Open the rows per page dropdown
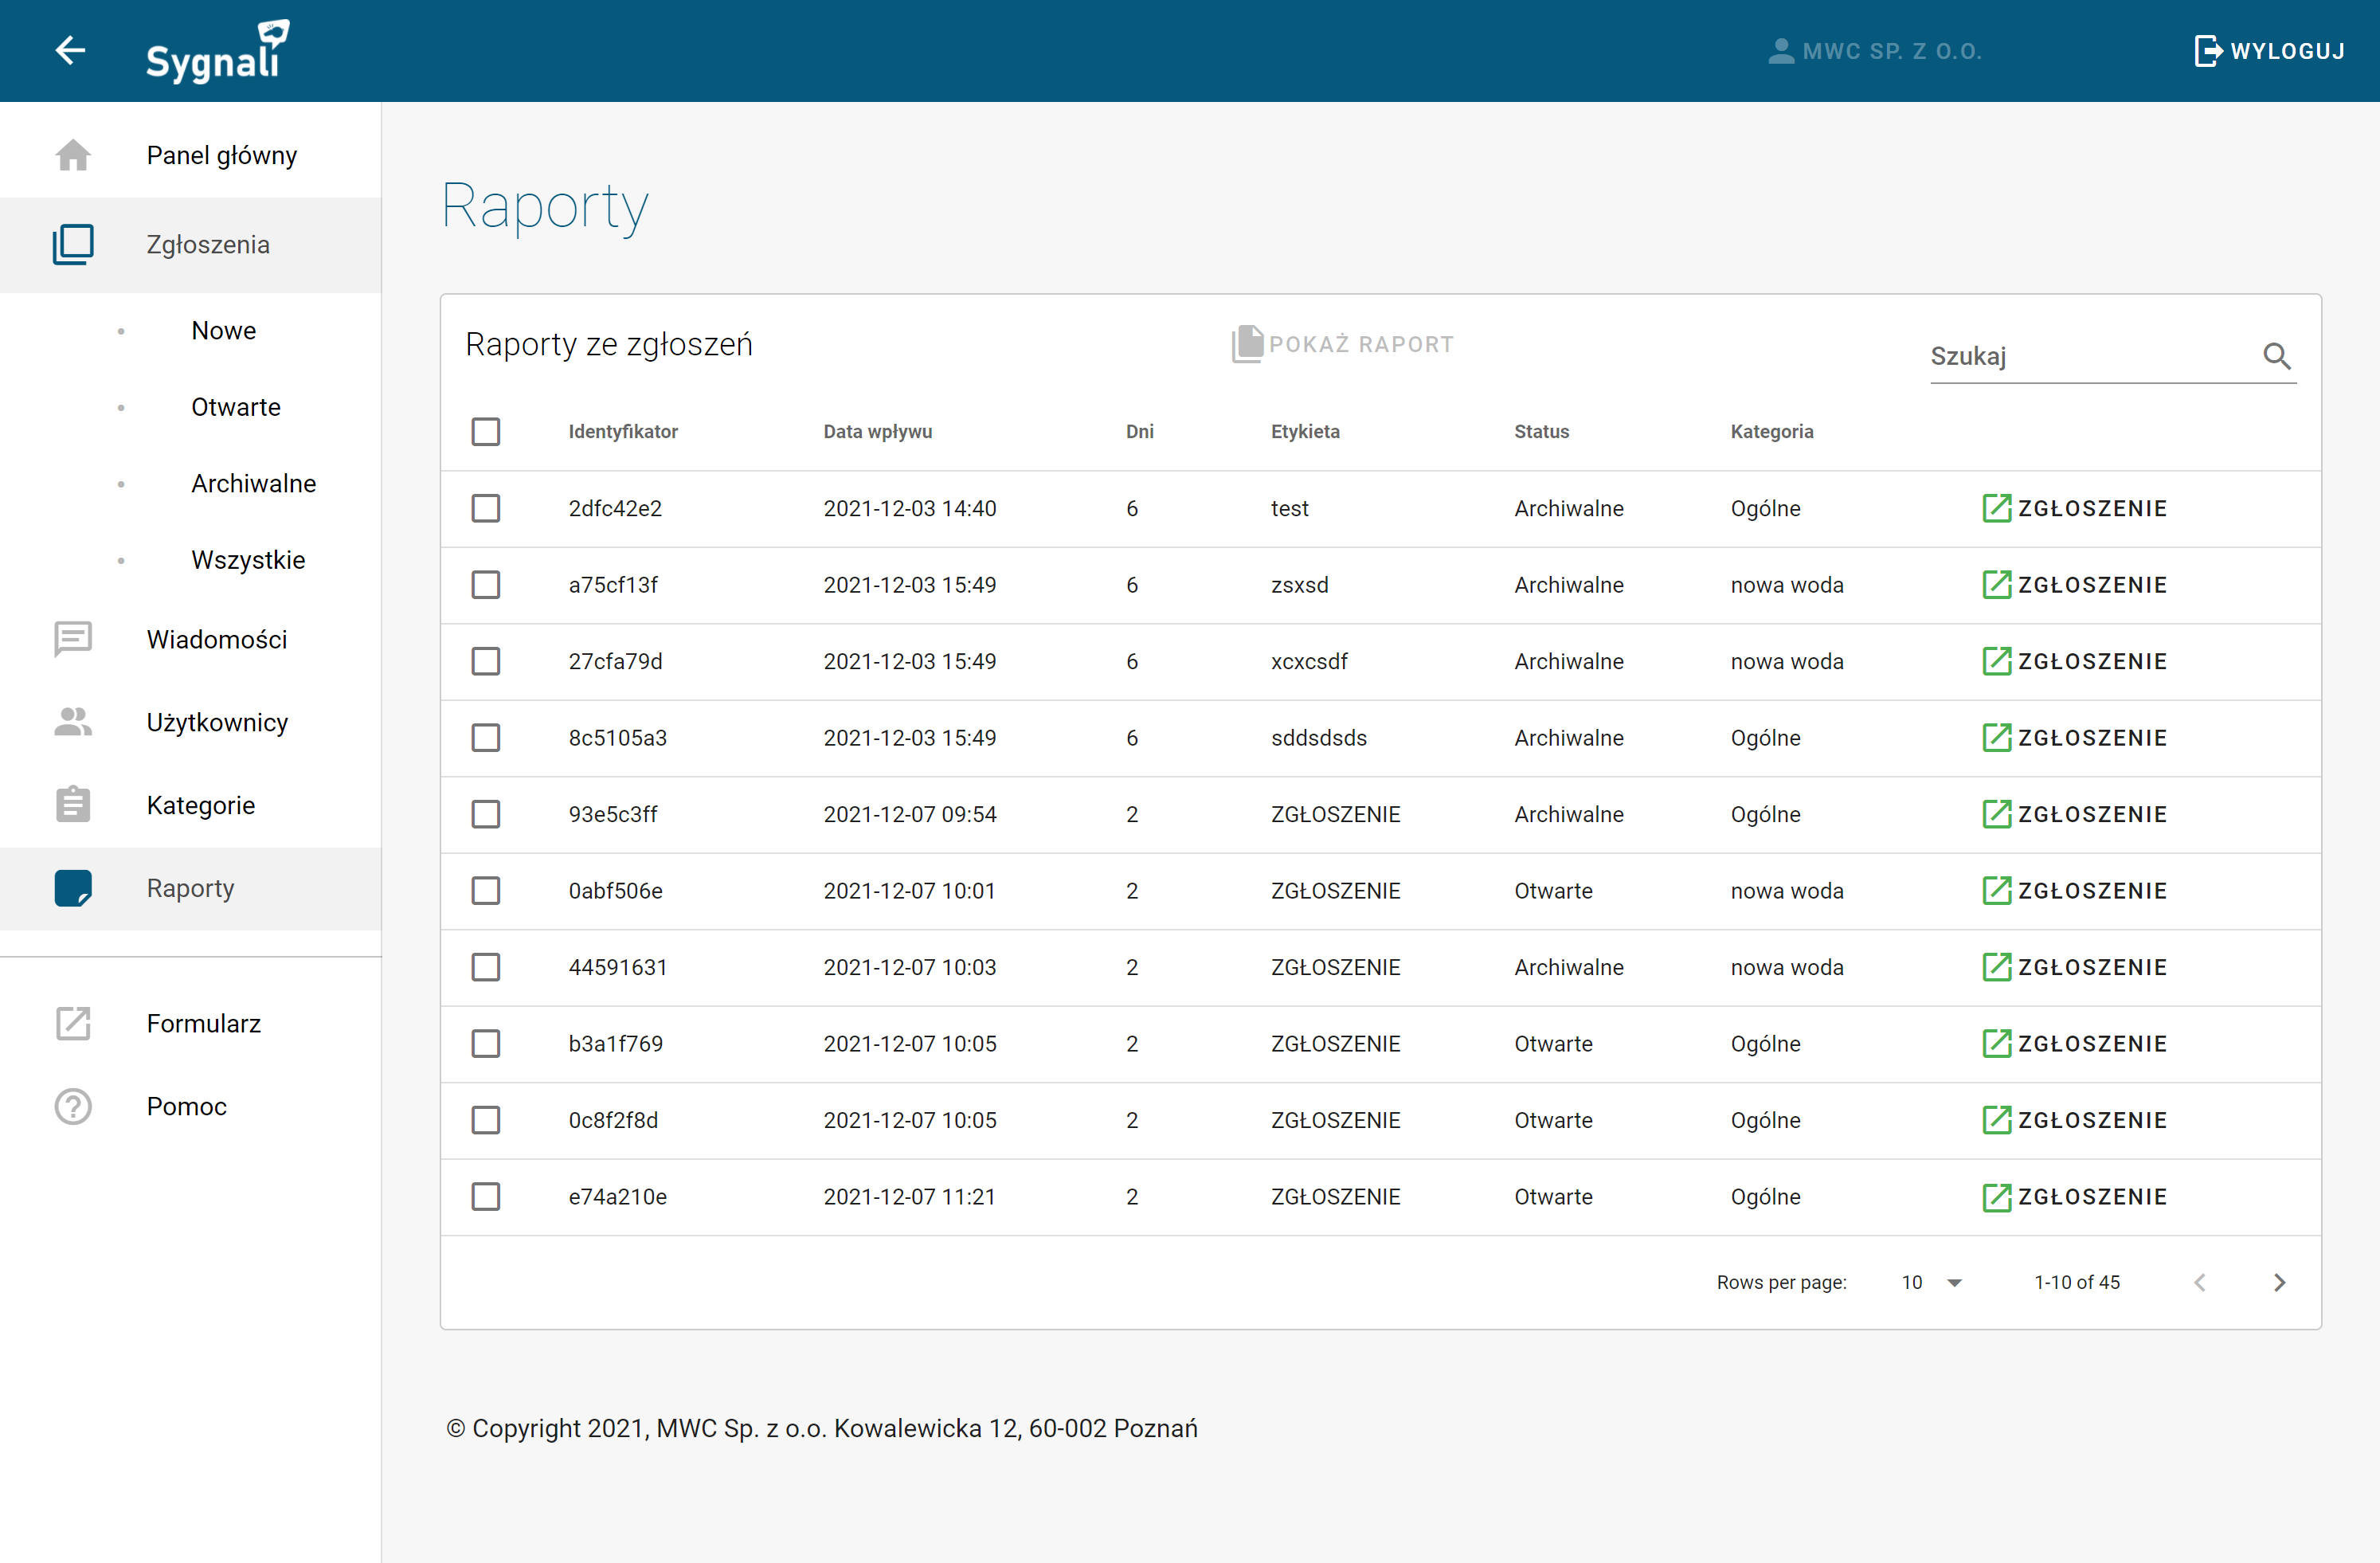Image resolution: width=2380 pixels, height=1563 pixels. 1931,1282
